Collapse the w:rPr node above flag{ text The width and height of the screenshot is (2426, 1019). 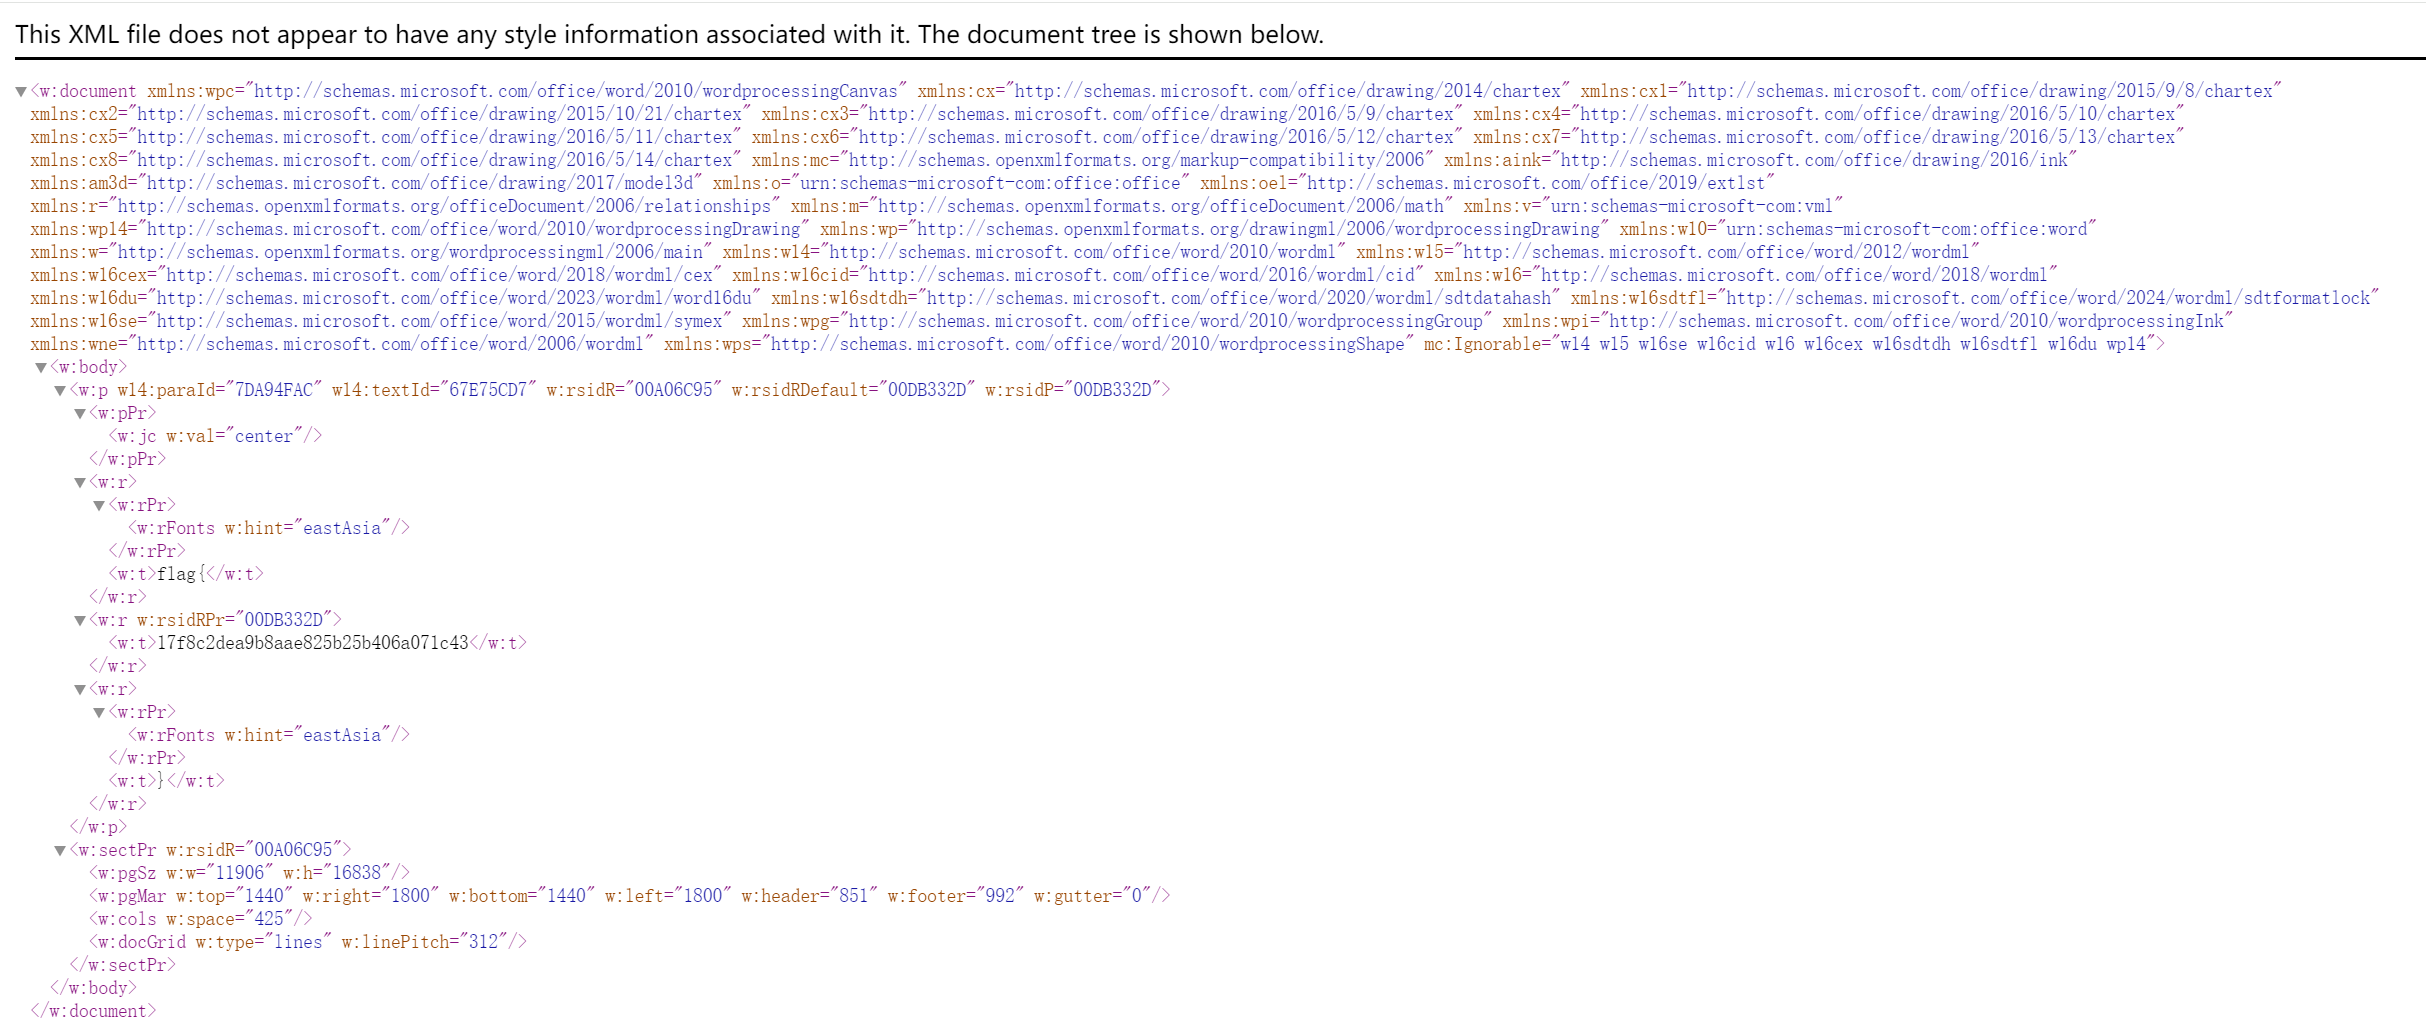click(x=99, y=506)
